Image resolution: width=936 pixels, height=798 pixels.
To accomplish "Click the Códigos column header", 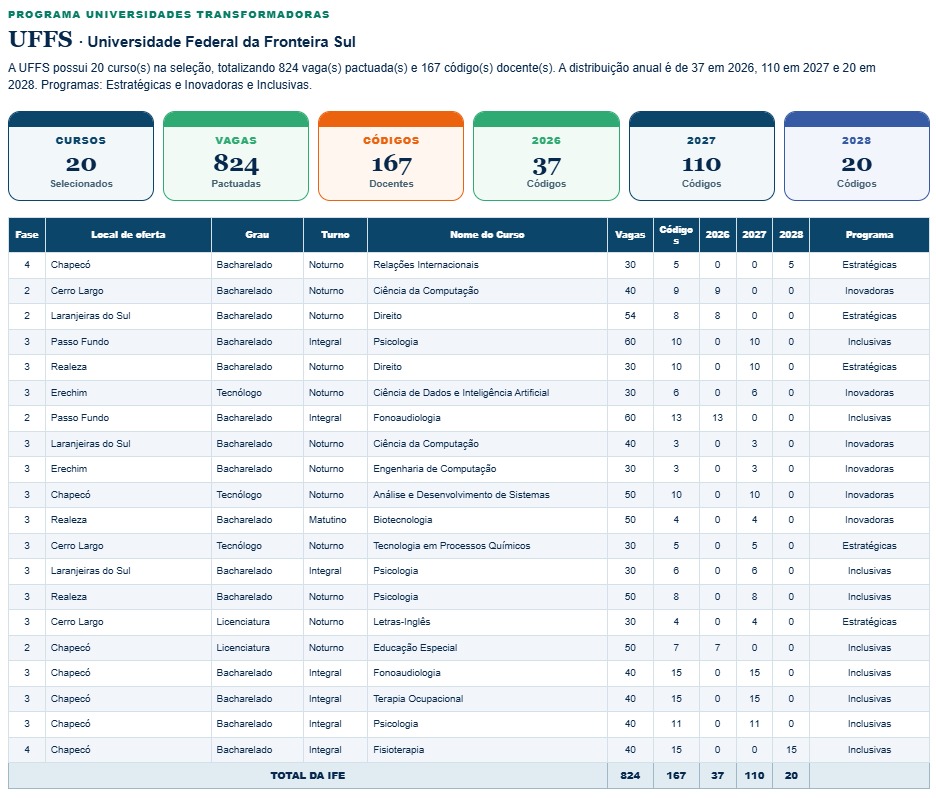I will (676, 235).
